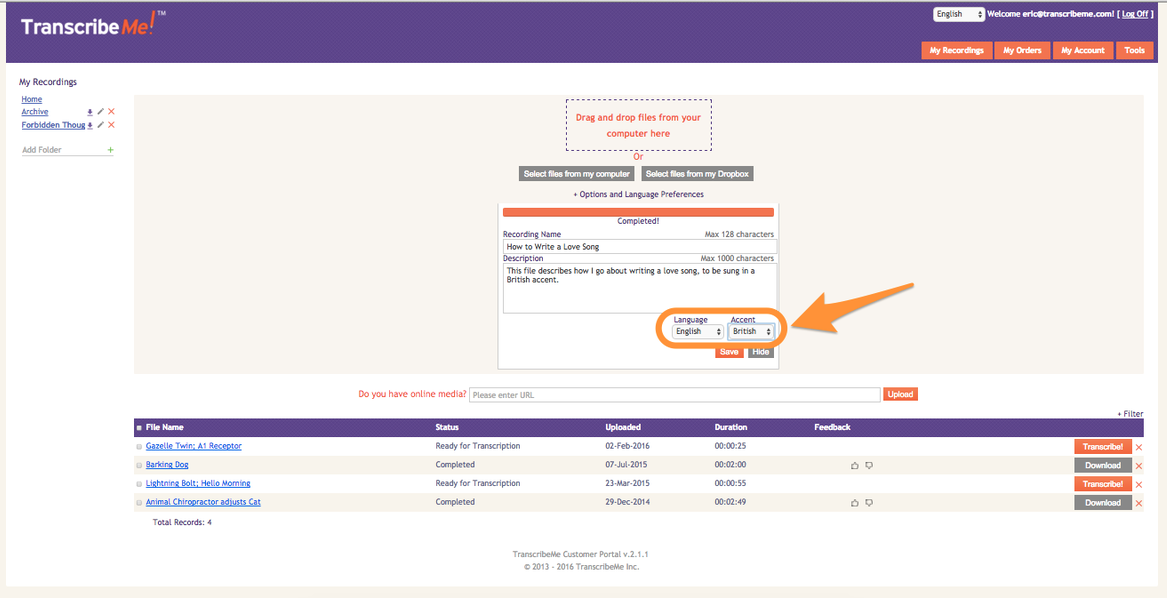
Task: Open the Tools tab
Action: tap(1134, 51)
